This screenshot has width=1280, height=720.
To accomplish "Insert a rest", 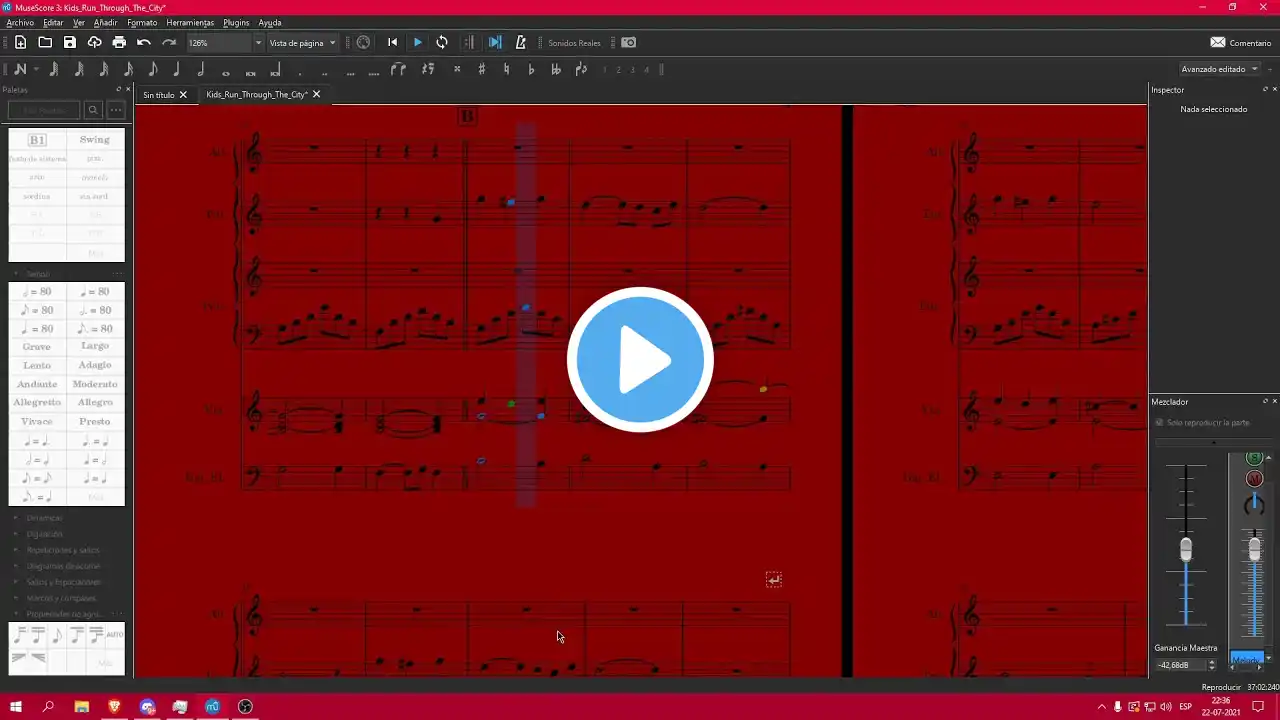I will (x=428, y=69).
